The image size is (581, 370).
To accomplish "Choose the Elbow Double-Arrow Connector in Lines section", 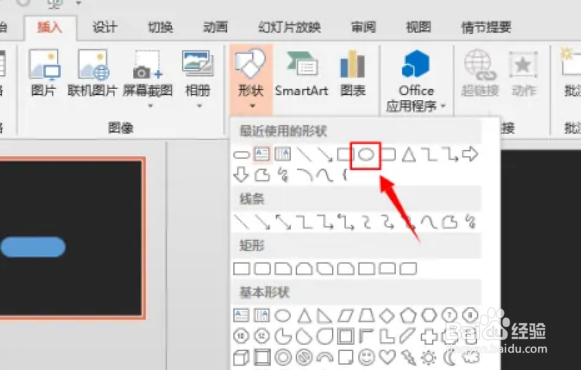I will pos(346,222).
